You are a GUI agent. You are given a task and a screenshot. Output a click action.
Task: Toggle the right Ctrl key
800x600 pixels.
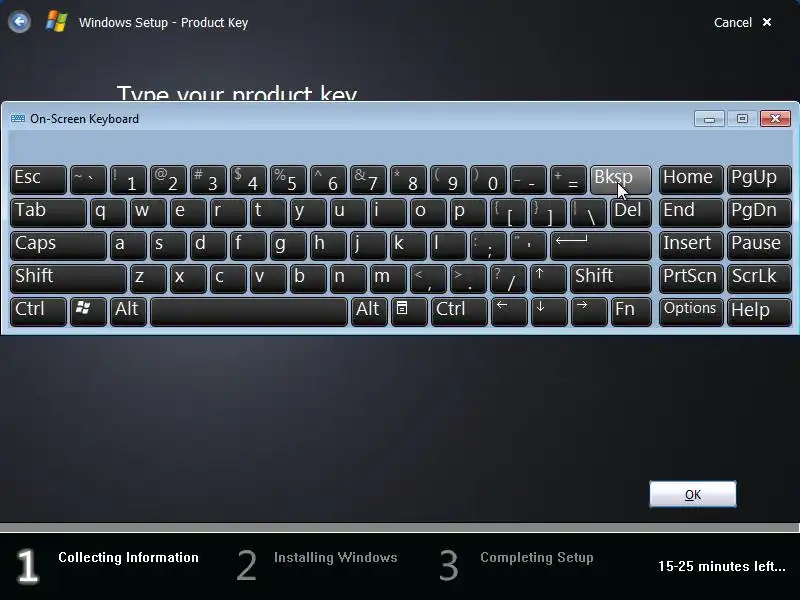[x=459, y=312]
